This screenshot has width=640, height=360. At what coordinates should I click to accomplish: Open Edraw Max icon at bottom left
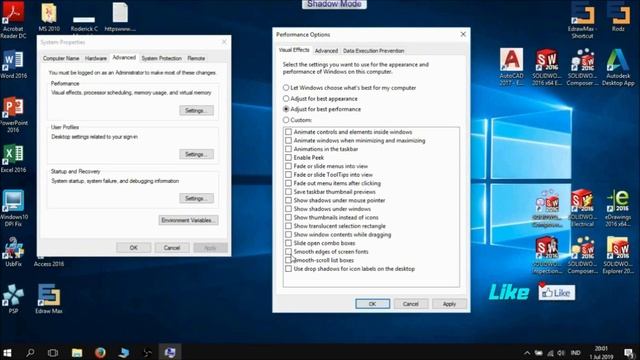pos(49,299)
